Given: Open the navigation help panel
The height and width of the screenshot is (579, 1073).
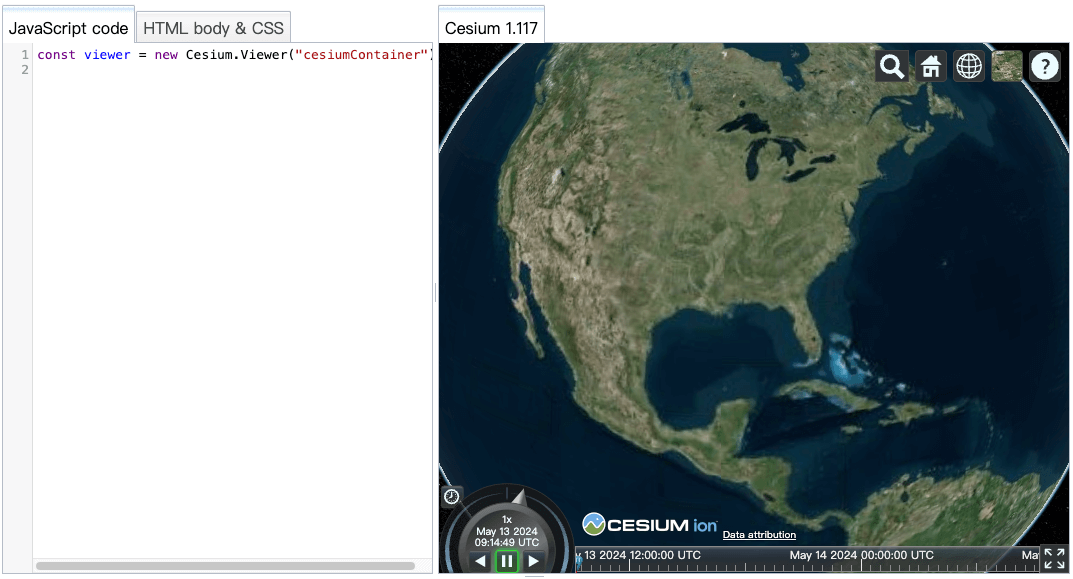Looking at the screenshot, I should [x=1044, y=66].
